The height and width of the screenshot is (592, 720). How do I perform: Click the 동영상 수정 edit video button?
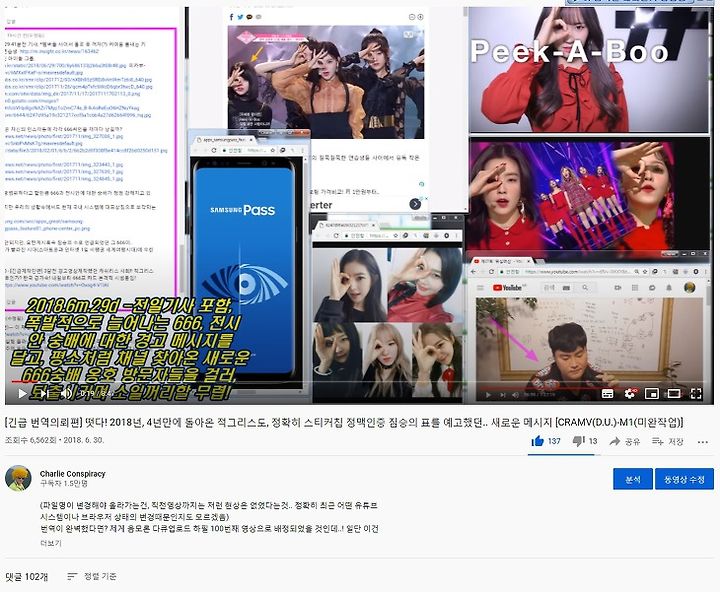684,479
